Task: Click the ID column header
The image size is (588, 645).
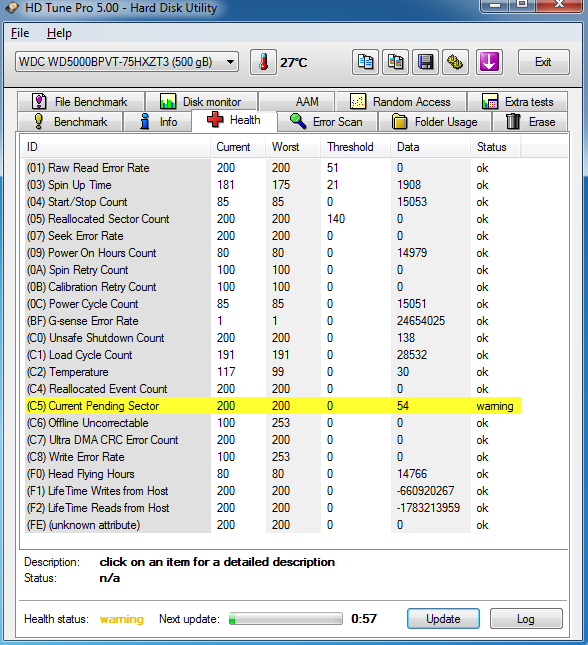Action: (116, 147)
